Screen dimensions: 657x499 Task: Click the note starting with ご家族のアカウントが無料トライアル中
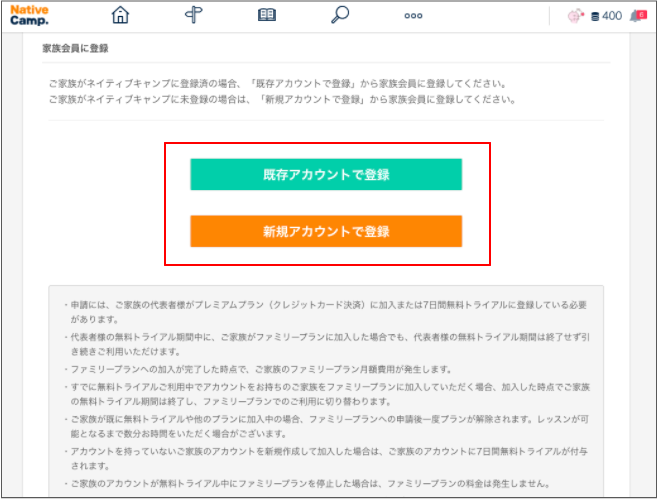coord(307,484)
